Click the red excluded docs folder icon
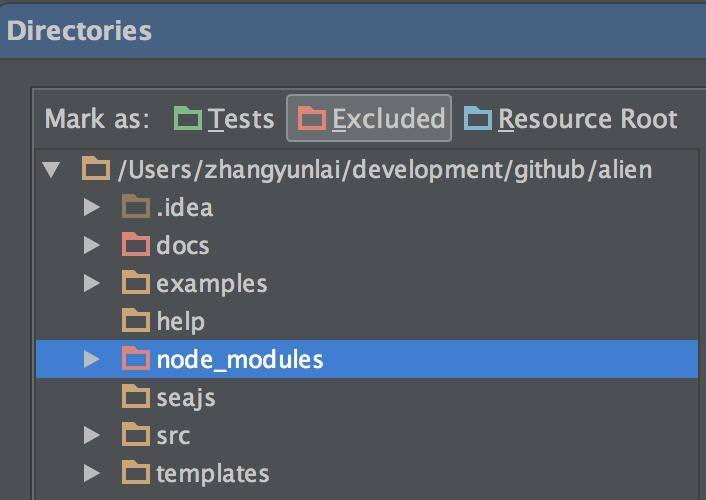706x500 pixels. pyautogui.click(x=135, y=246)
